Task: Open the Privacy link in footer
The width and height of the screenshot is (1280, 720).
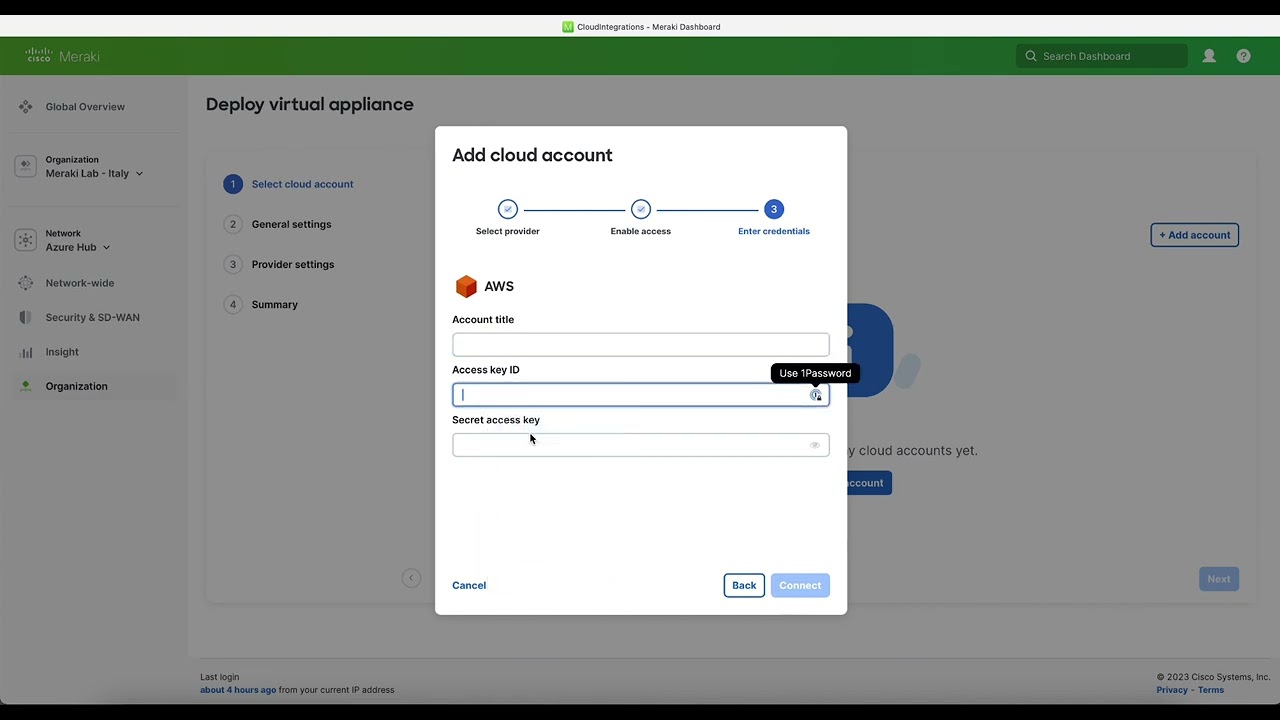Action: tap(1172, 690)
